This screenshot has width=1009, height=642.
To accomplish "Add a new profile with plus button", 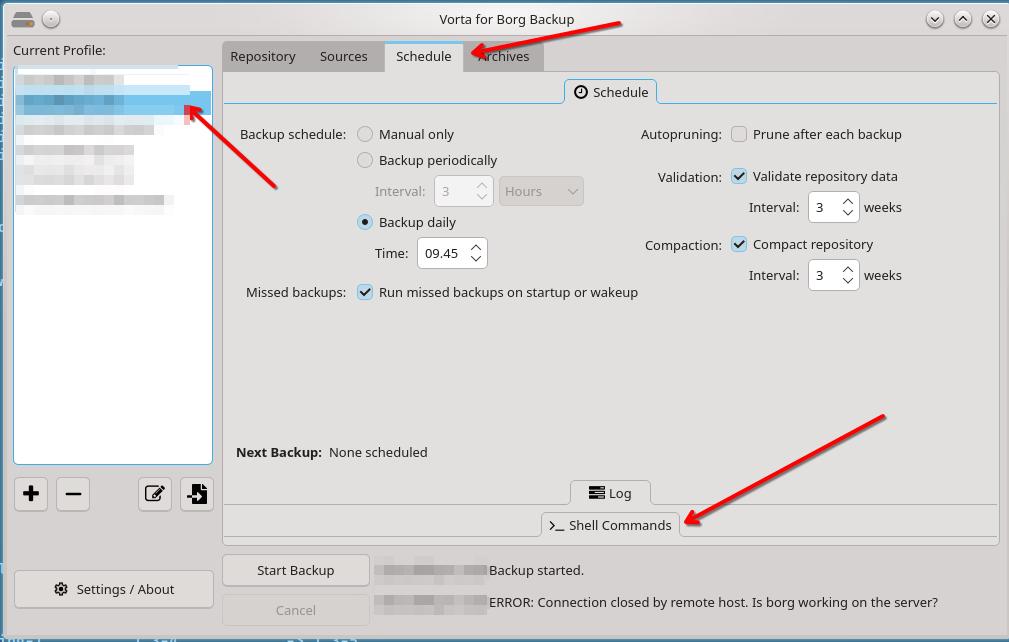I will coord(31,494).
